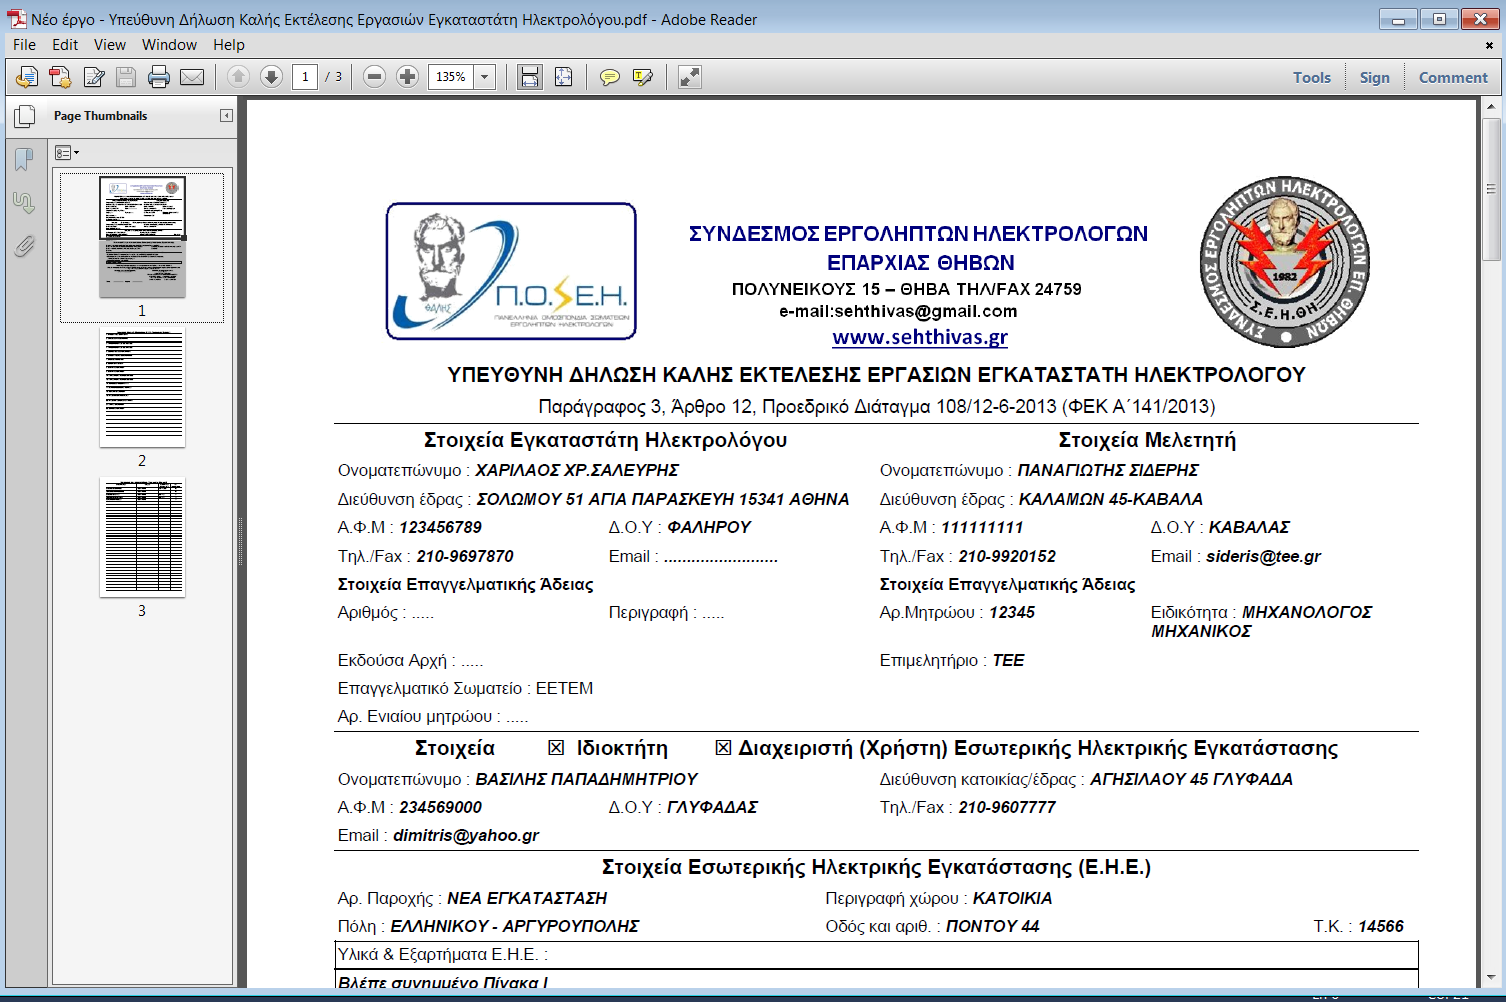The height and width of the screenshot is (1002, 1506).
Task: Open the zoom percentage dropdown
Action: point(485,77)
